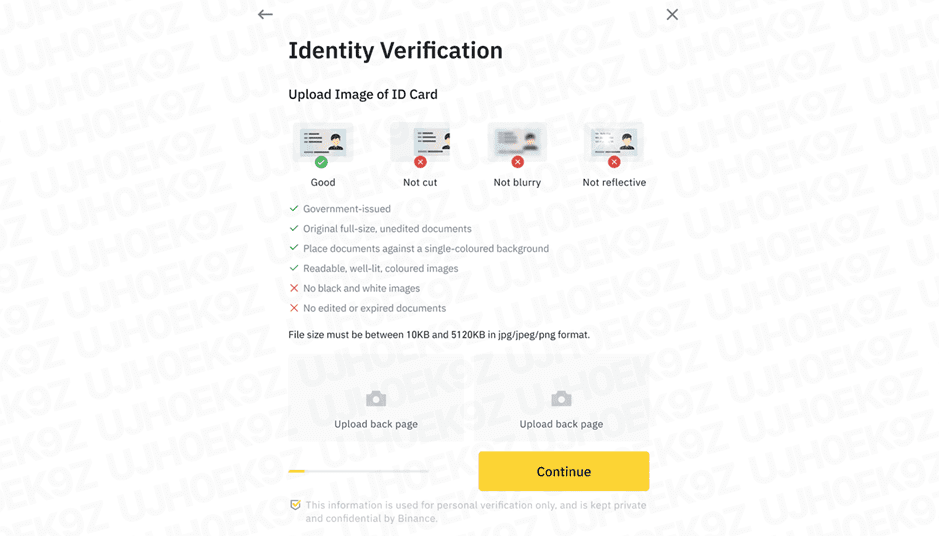The height and width of the screenshot is (536, 939).
Task: Select the Not blurry ID card example image
Action: click(x=517, y=141)
